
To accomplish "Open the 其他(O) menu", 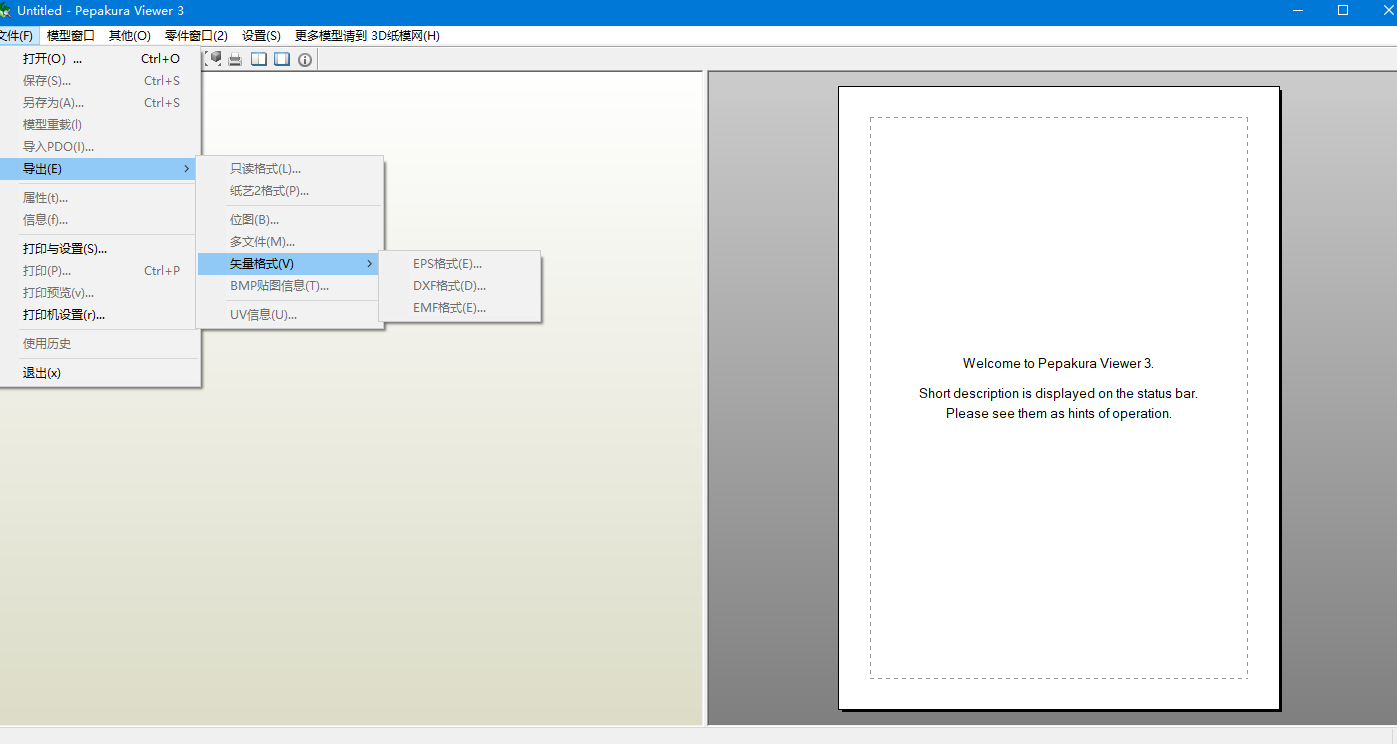I will pyautogui.click(x=130, y=36).
